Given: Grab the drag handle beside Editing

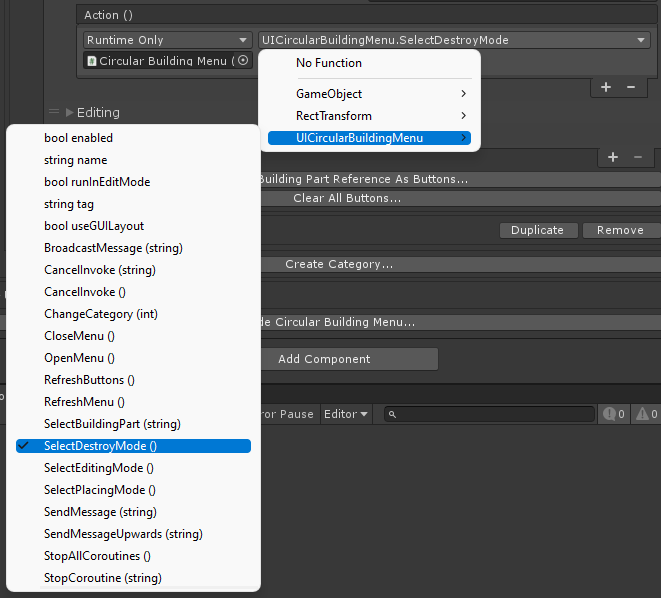Looking at the screenshot, I should (x=55, y=112).
